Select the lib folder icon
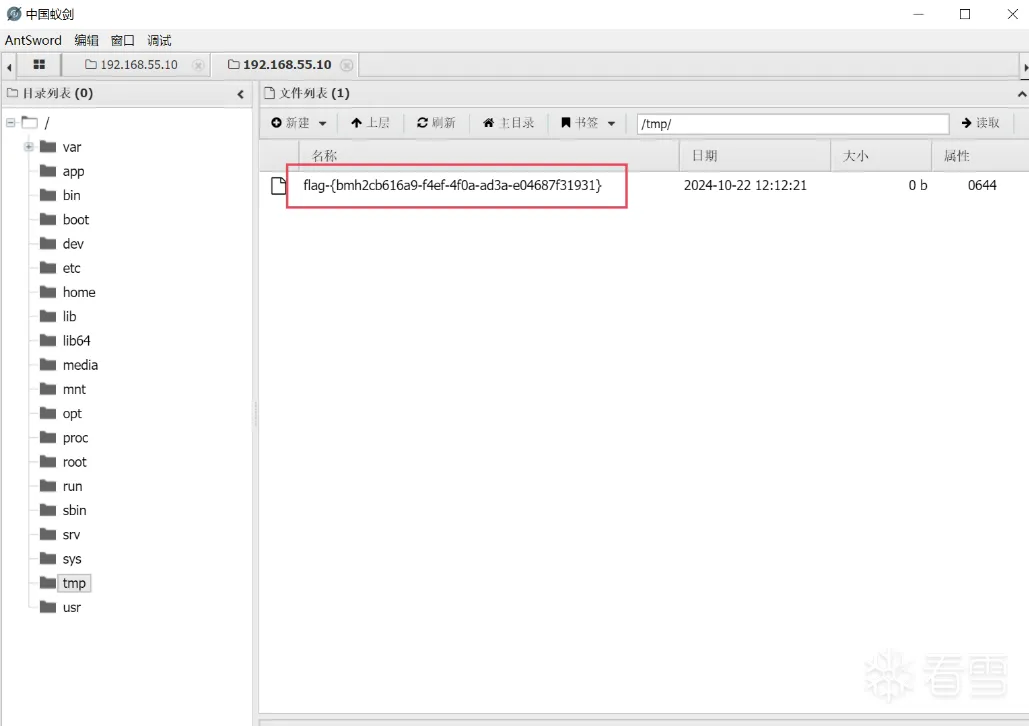This screenshot has height=726, width=1029. 48,316
